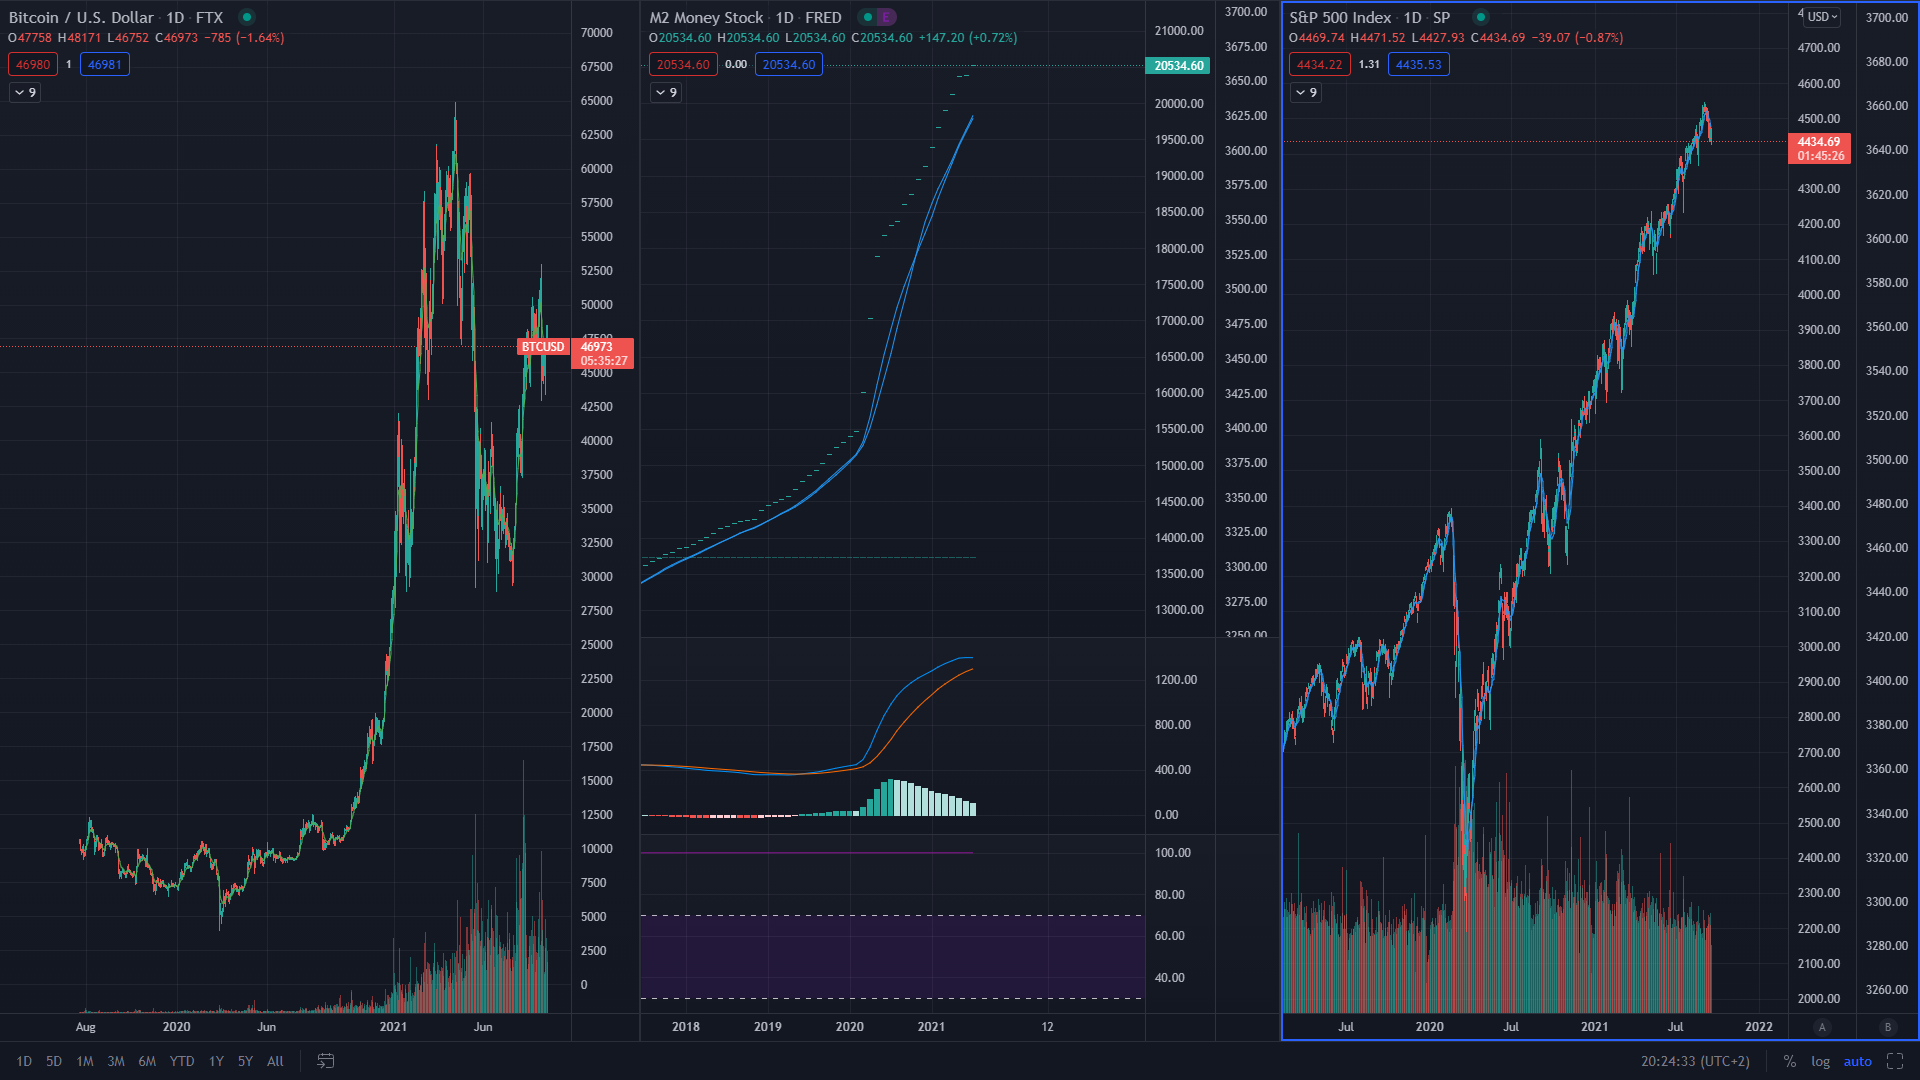Click Bitcoin sell price 46980 button
Viewport: 1920px width, 1080px height.
pyautogui.click(x=33, y=64)
